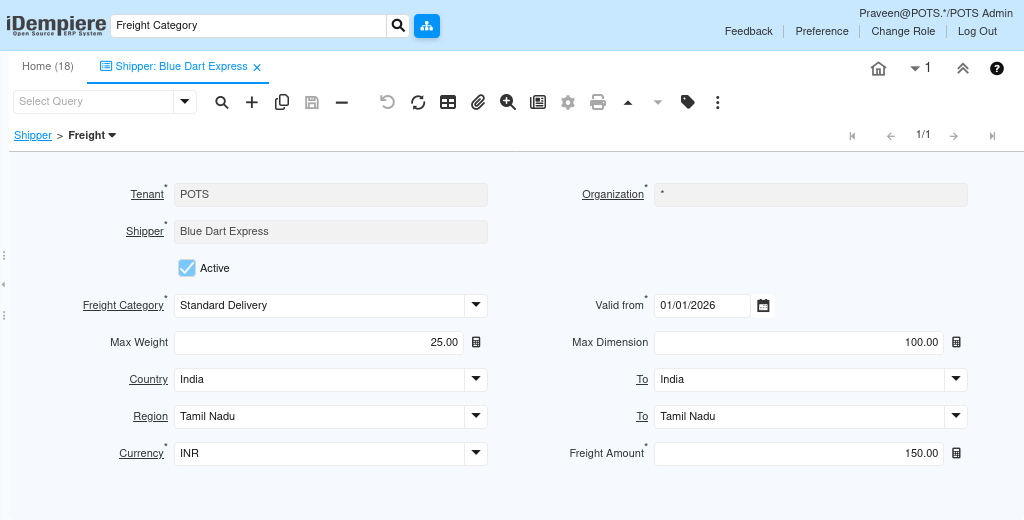Focus the global search box with Freight Category
Screen dimensions: 1024x520
(249, 25)
